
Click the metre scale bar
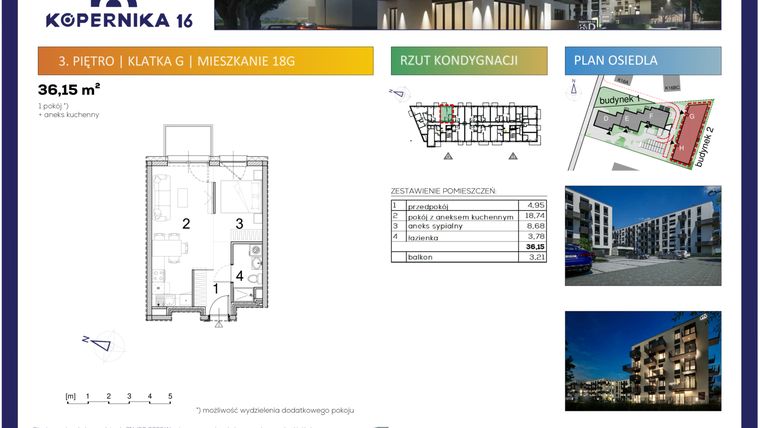click(120, 398)
